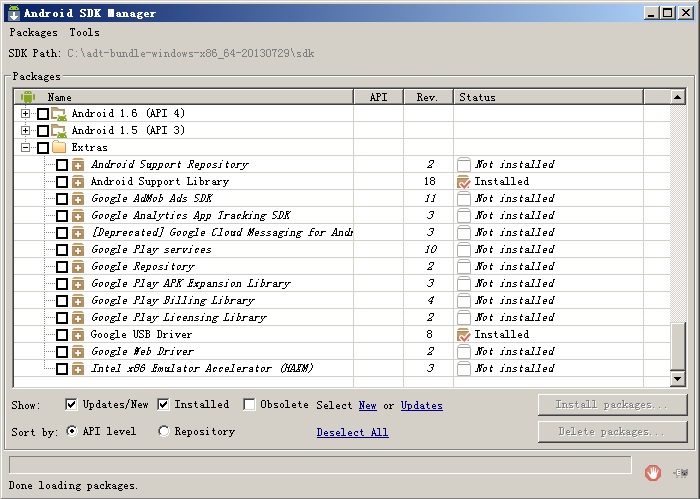Image resolution: width=700 pixels, height=499 pixels.
Task: Click the Android robot icon in Name header
Action: point(28,97)
